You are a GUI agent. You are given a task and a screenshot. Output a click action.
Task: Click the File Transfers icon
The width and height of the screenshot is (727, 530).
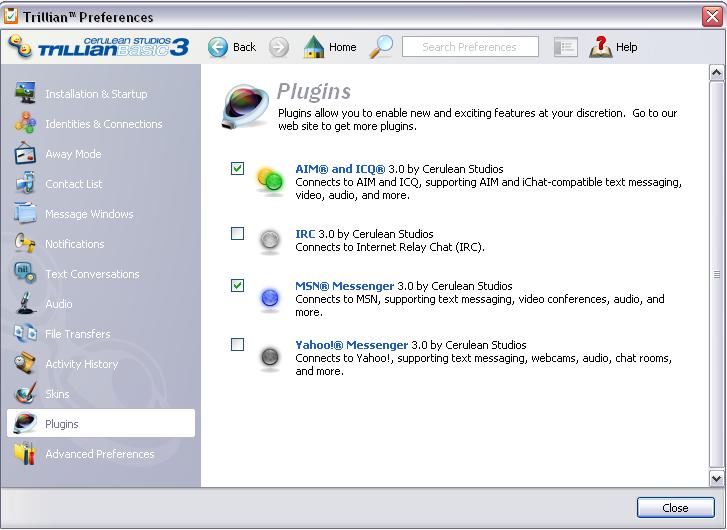(x=25, y=333)
